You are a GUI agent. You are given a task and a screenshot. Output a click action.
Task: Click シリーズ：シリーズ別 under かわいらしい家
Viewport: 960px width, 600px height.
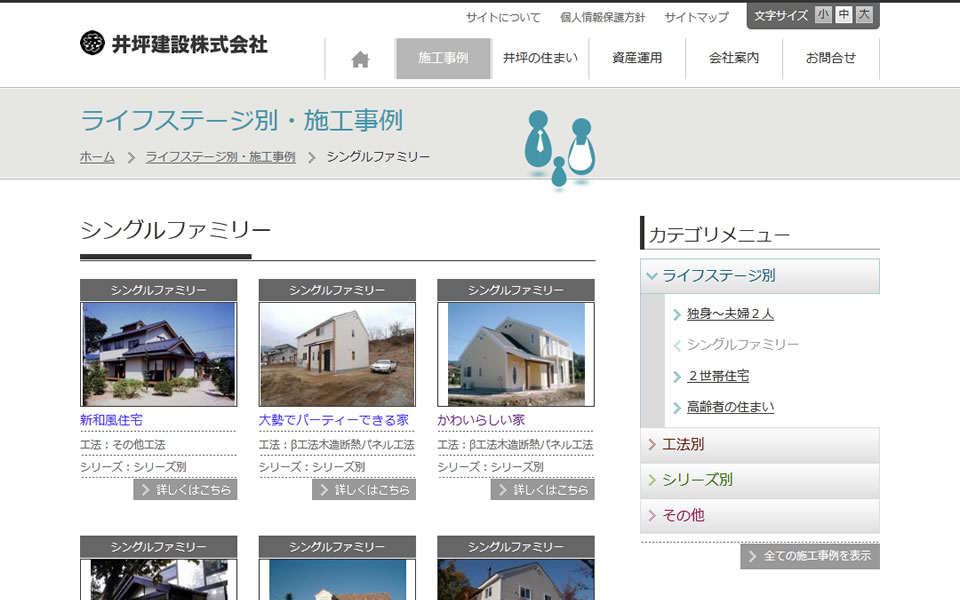tap(490, 467)
